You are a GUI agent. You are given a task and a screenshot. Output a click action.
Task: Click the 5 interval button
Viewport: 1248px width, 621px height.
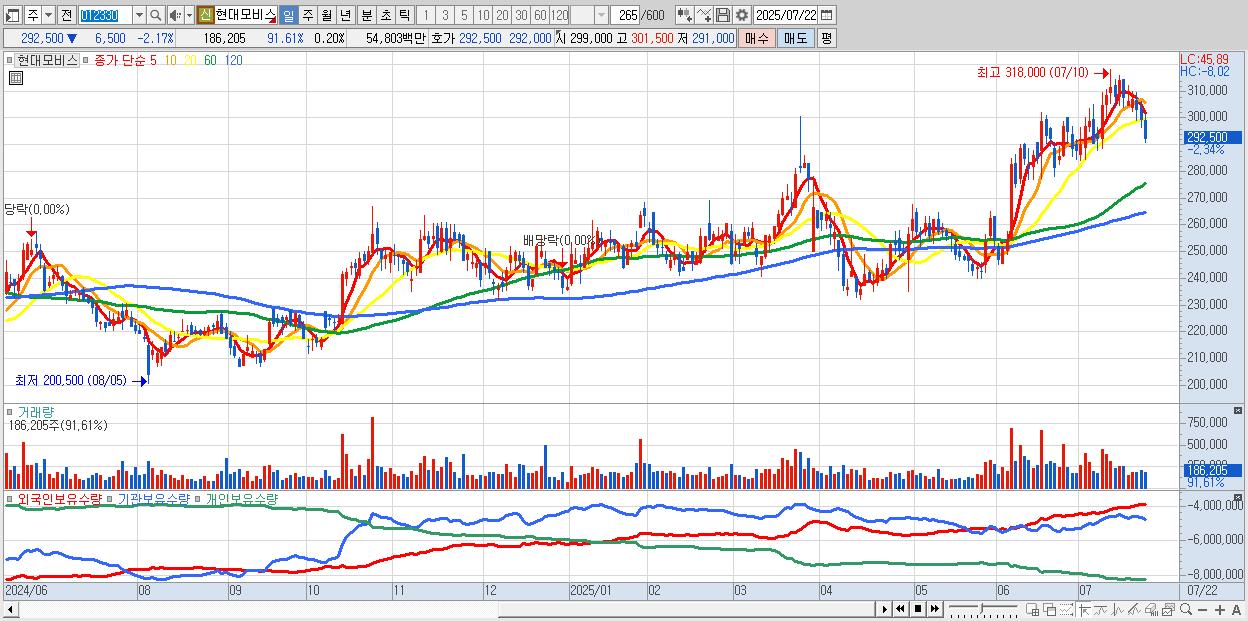(464, 15)
